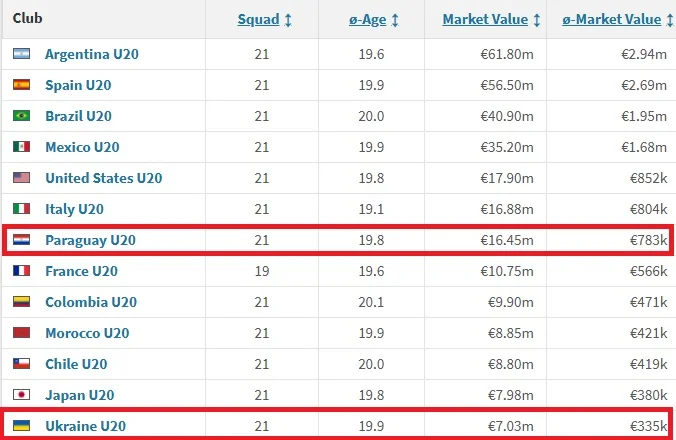This screenshot has width=676, height=440.
Task: Click Paraguay U20 market value €16.45m
Action: [507, 240]
